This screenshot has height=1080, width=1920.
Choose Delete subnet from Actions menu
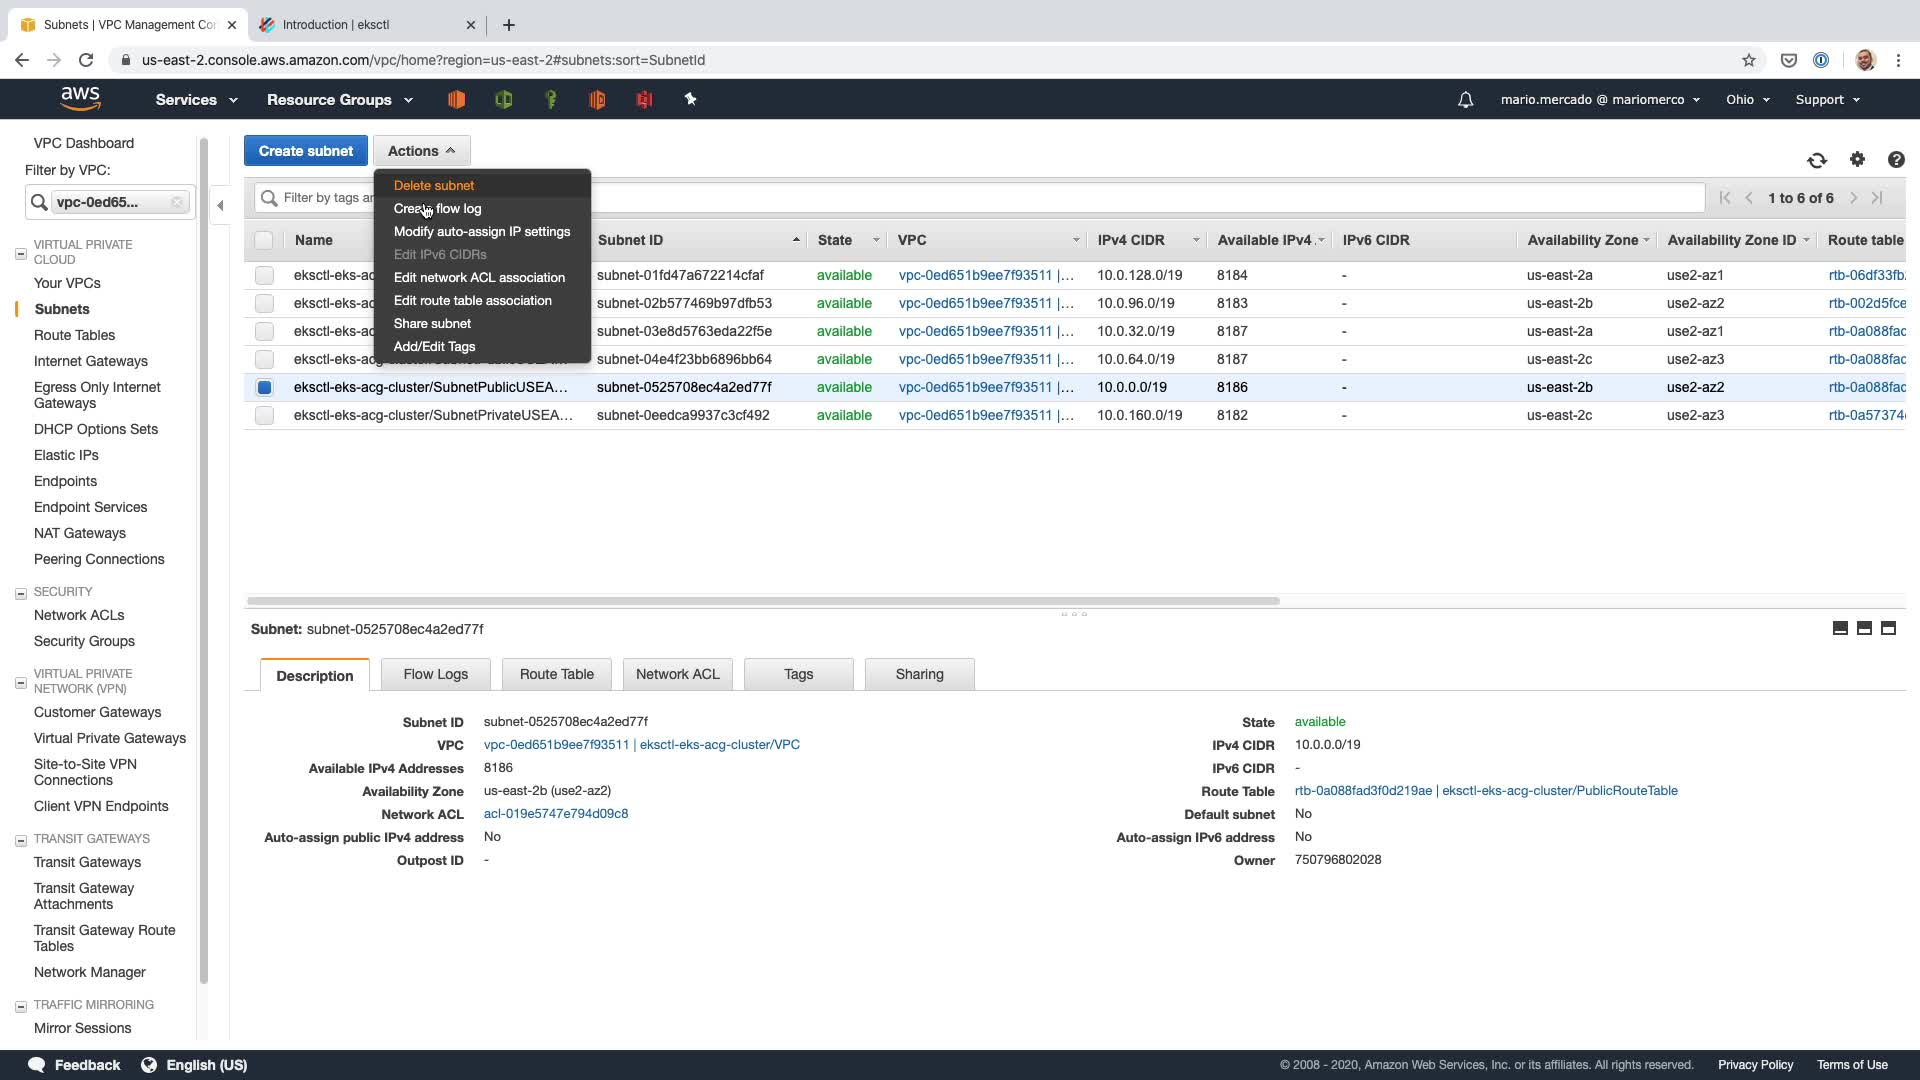tap(433, 185)
